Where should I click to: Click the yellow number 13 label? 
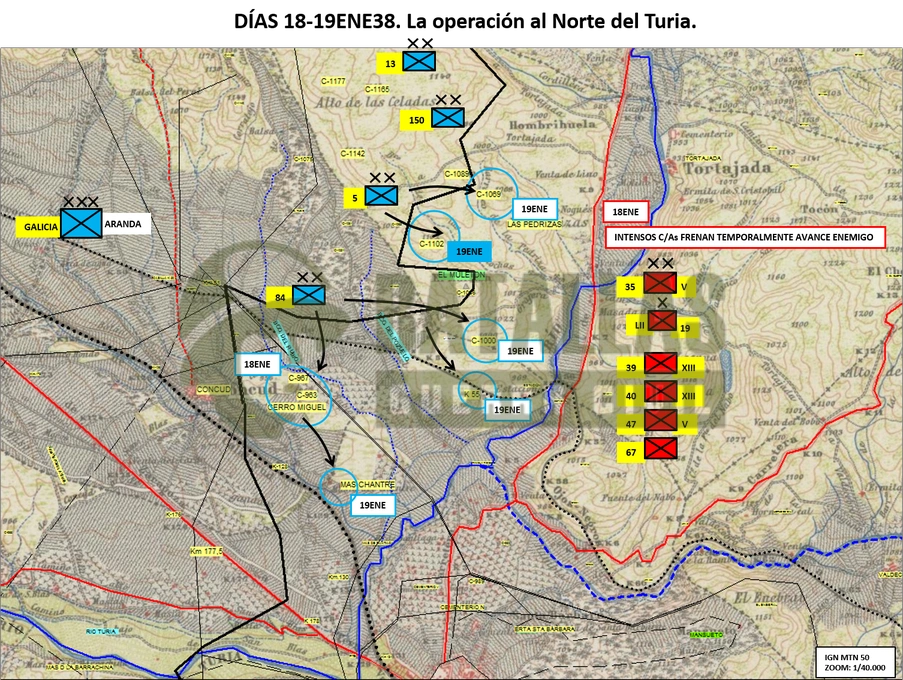pyautogui.click(x=390, y=63)
